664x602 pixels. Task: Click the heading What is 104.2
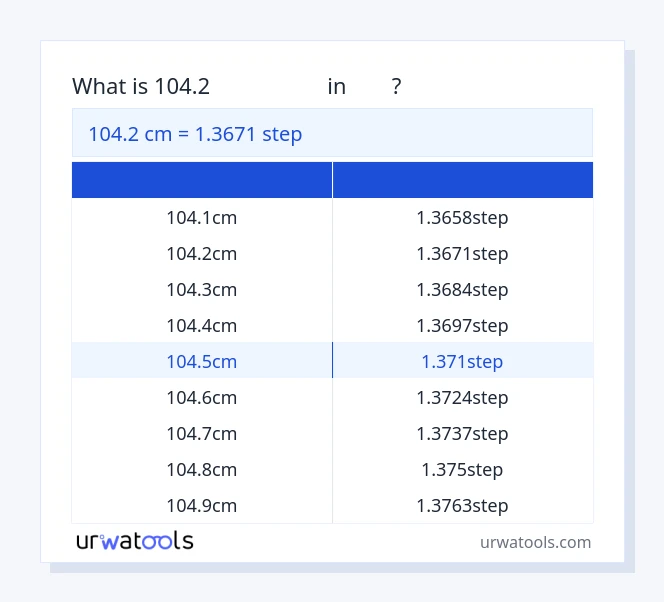[141, 87]
